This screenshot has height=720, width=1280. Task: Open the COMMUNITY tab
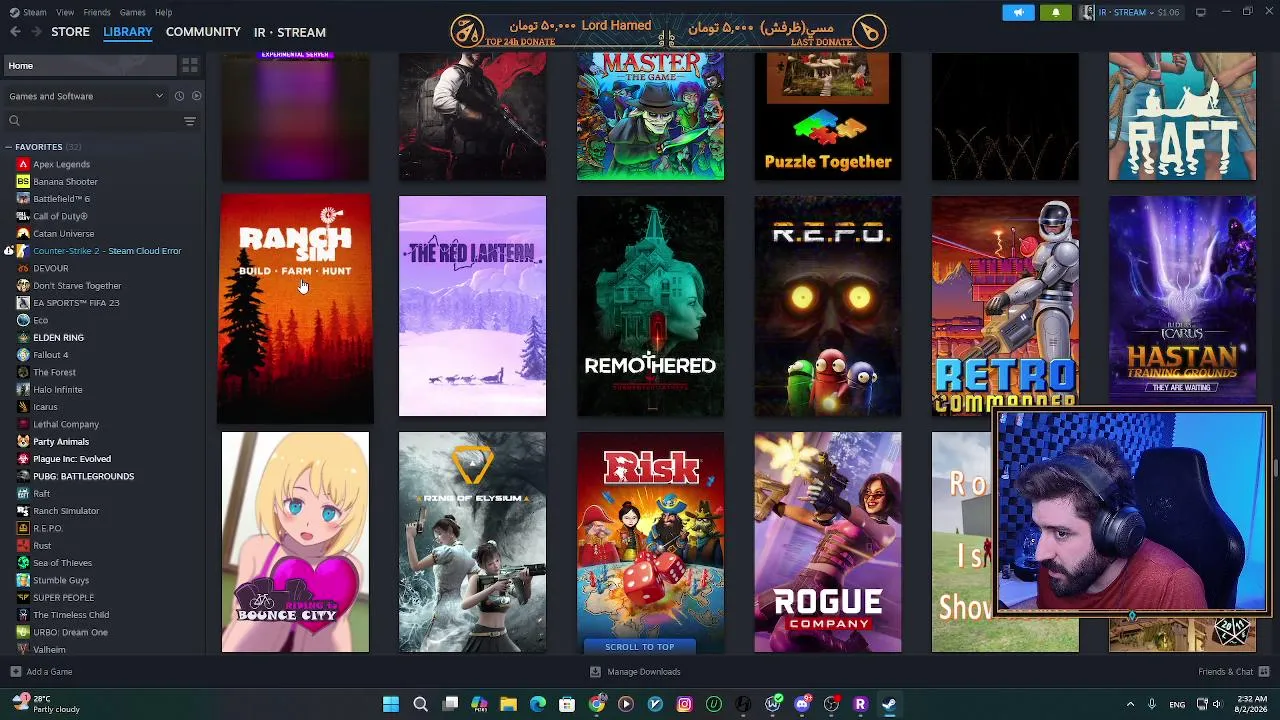[203, 32]
